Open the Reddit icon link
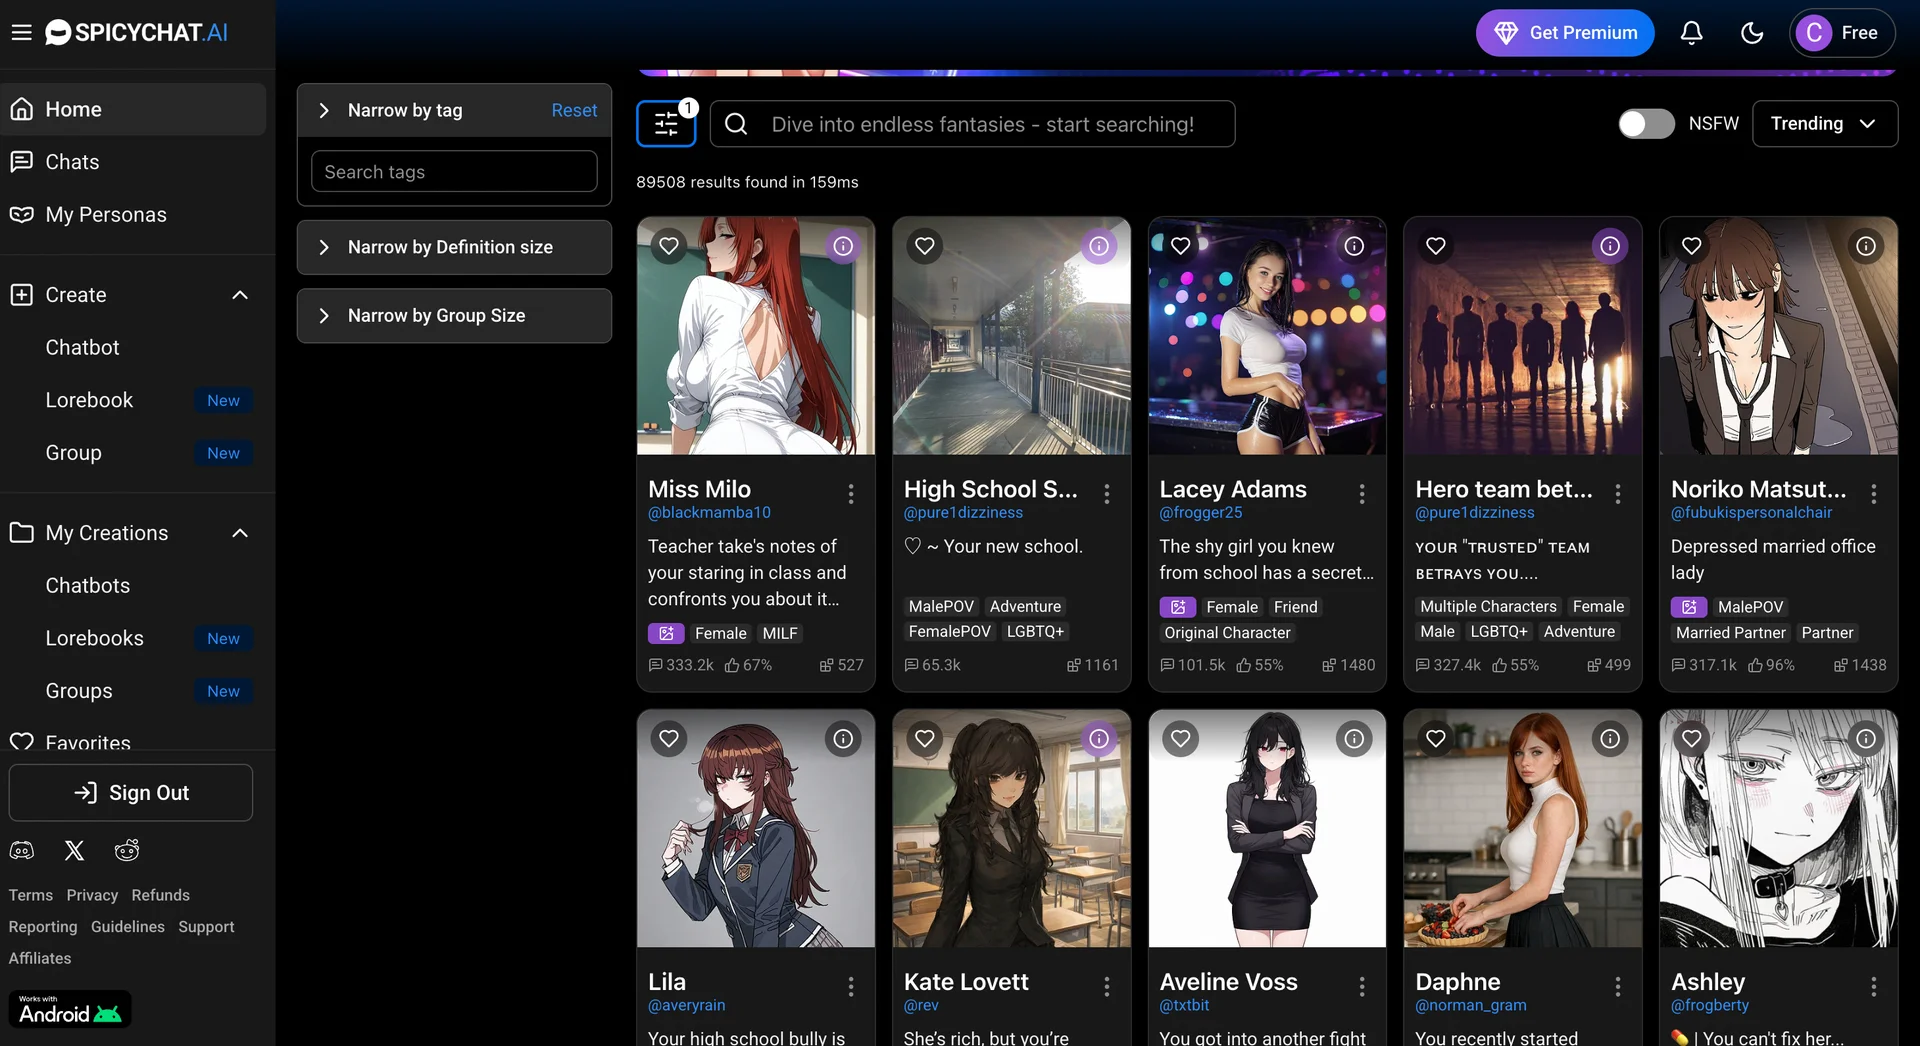Screen dimensions: 1920x1046 point(127,851)
